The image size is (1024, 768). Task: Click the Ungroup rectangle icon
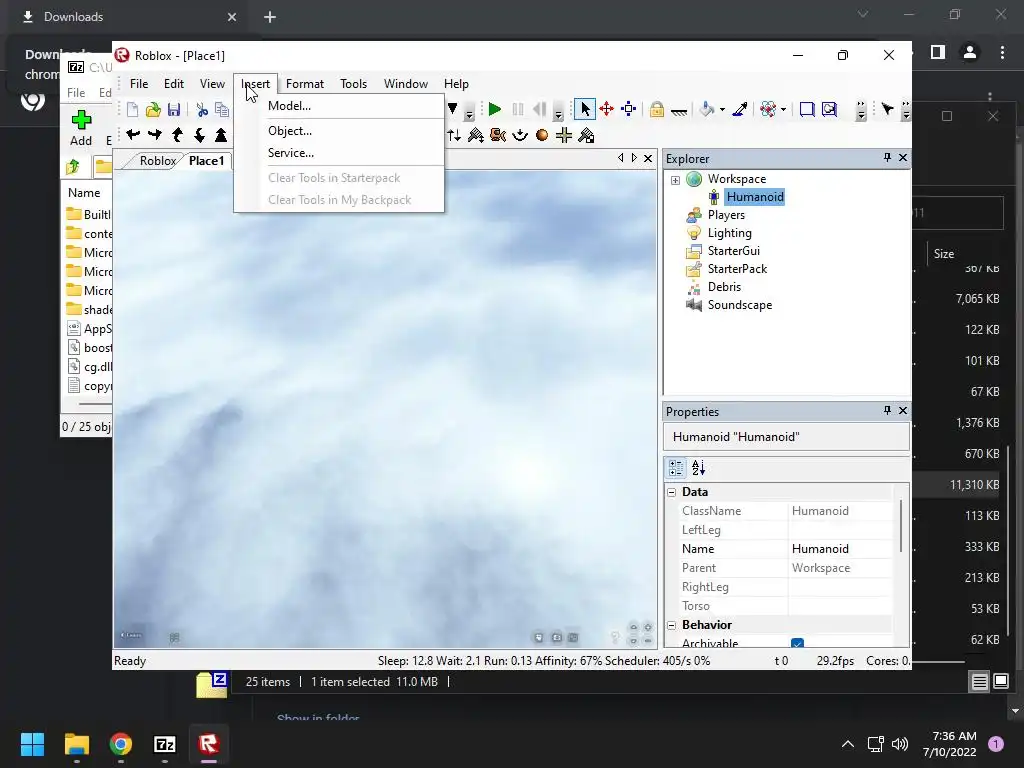tap(829, 109)
